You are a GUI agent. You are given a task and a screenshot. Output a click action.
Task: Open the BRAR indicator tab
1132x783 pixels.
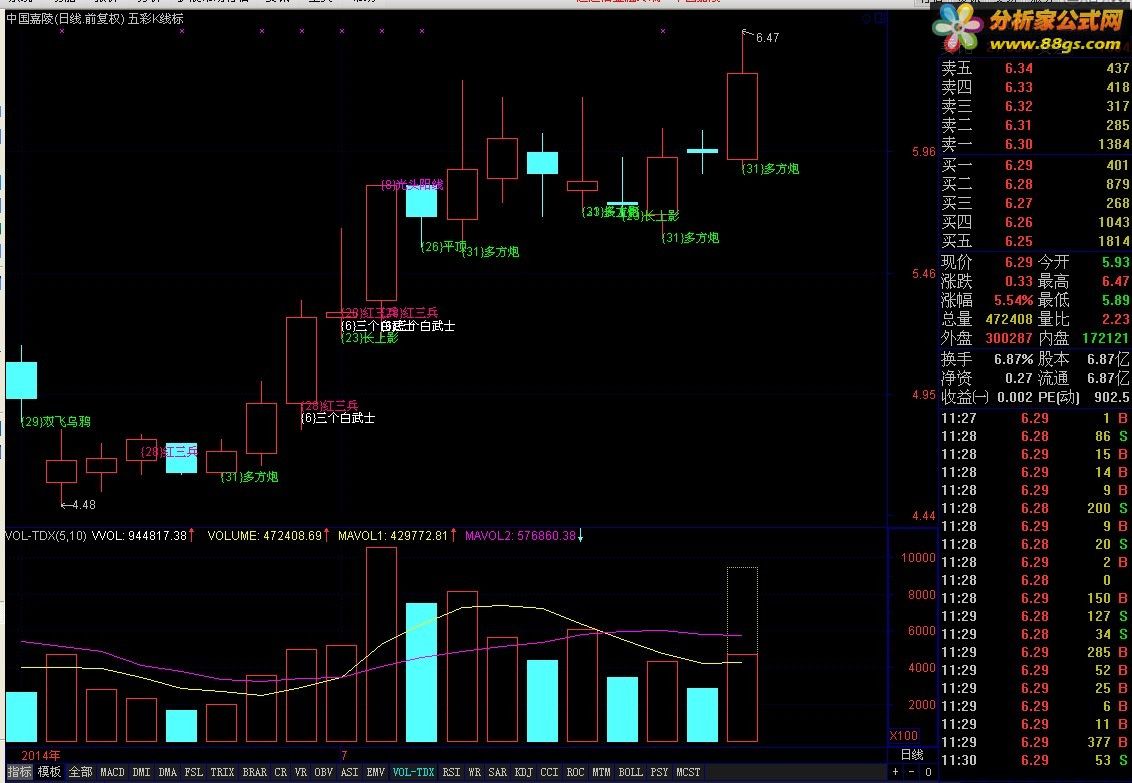254,772
